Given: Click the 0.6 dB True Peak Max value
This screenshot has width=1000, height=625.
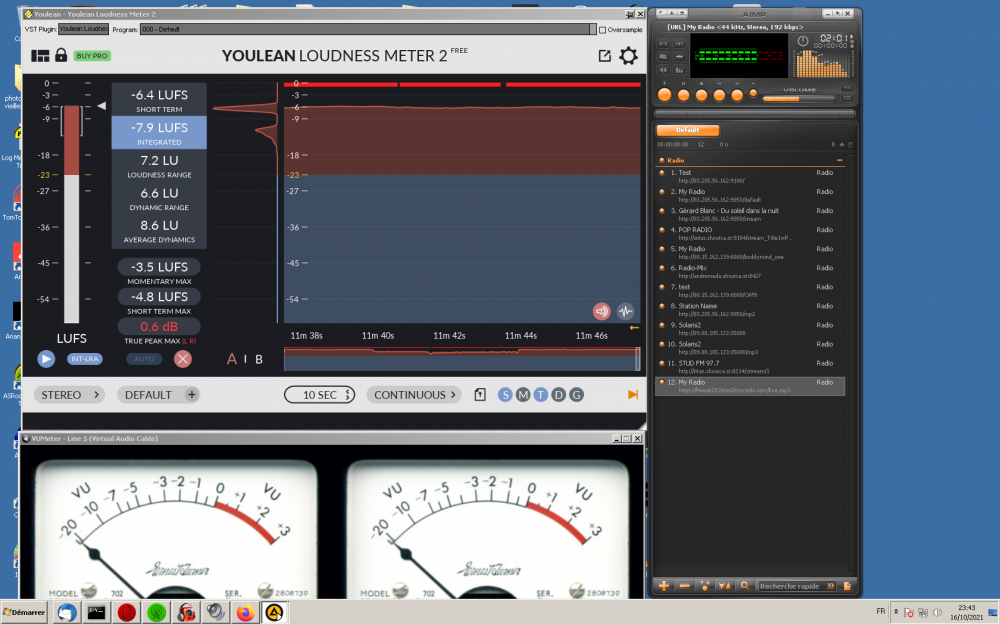Looking at the screenshot, I should (x=159, y=327).
